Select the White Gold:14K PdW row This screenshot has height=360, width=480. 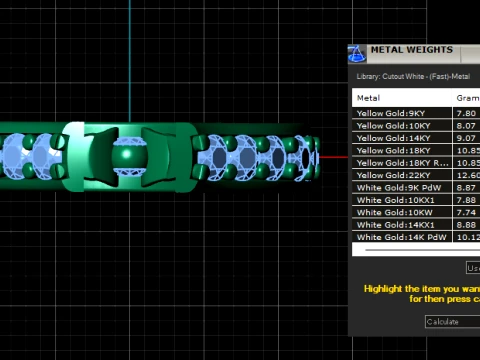[416, 237]
